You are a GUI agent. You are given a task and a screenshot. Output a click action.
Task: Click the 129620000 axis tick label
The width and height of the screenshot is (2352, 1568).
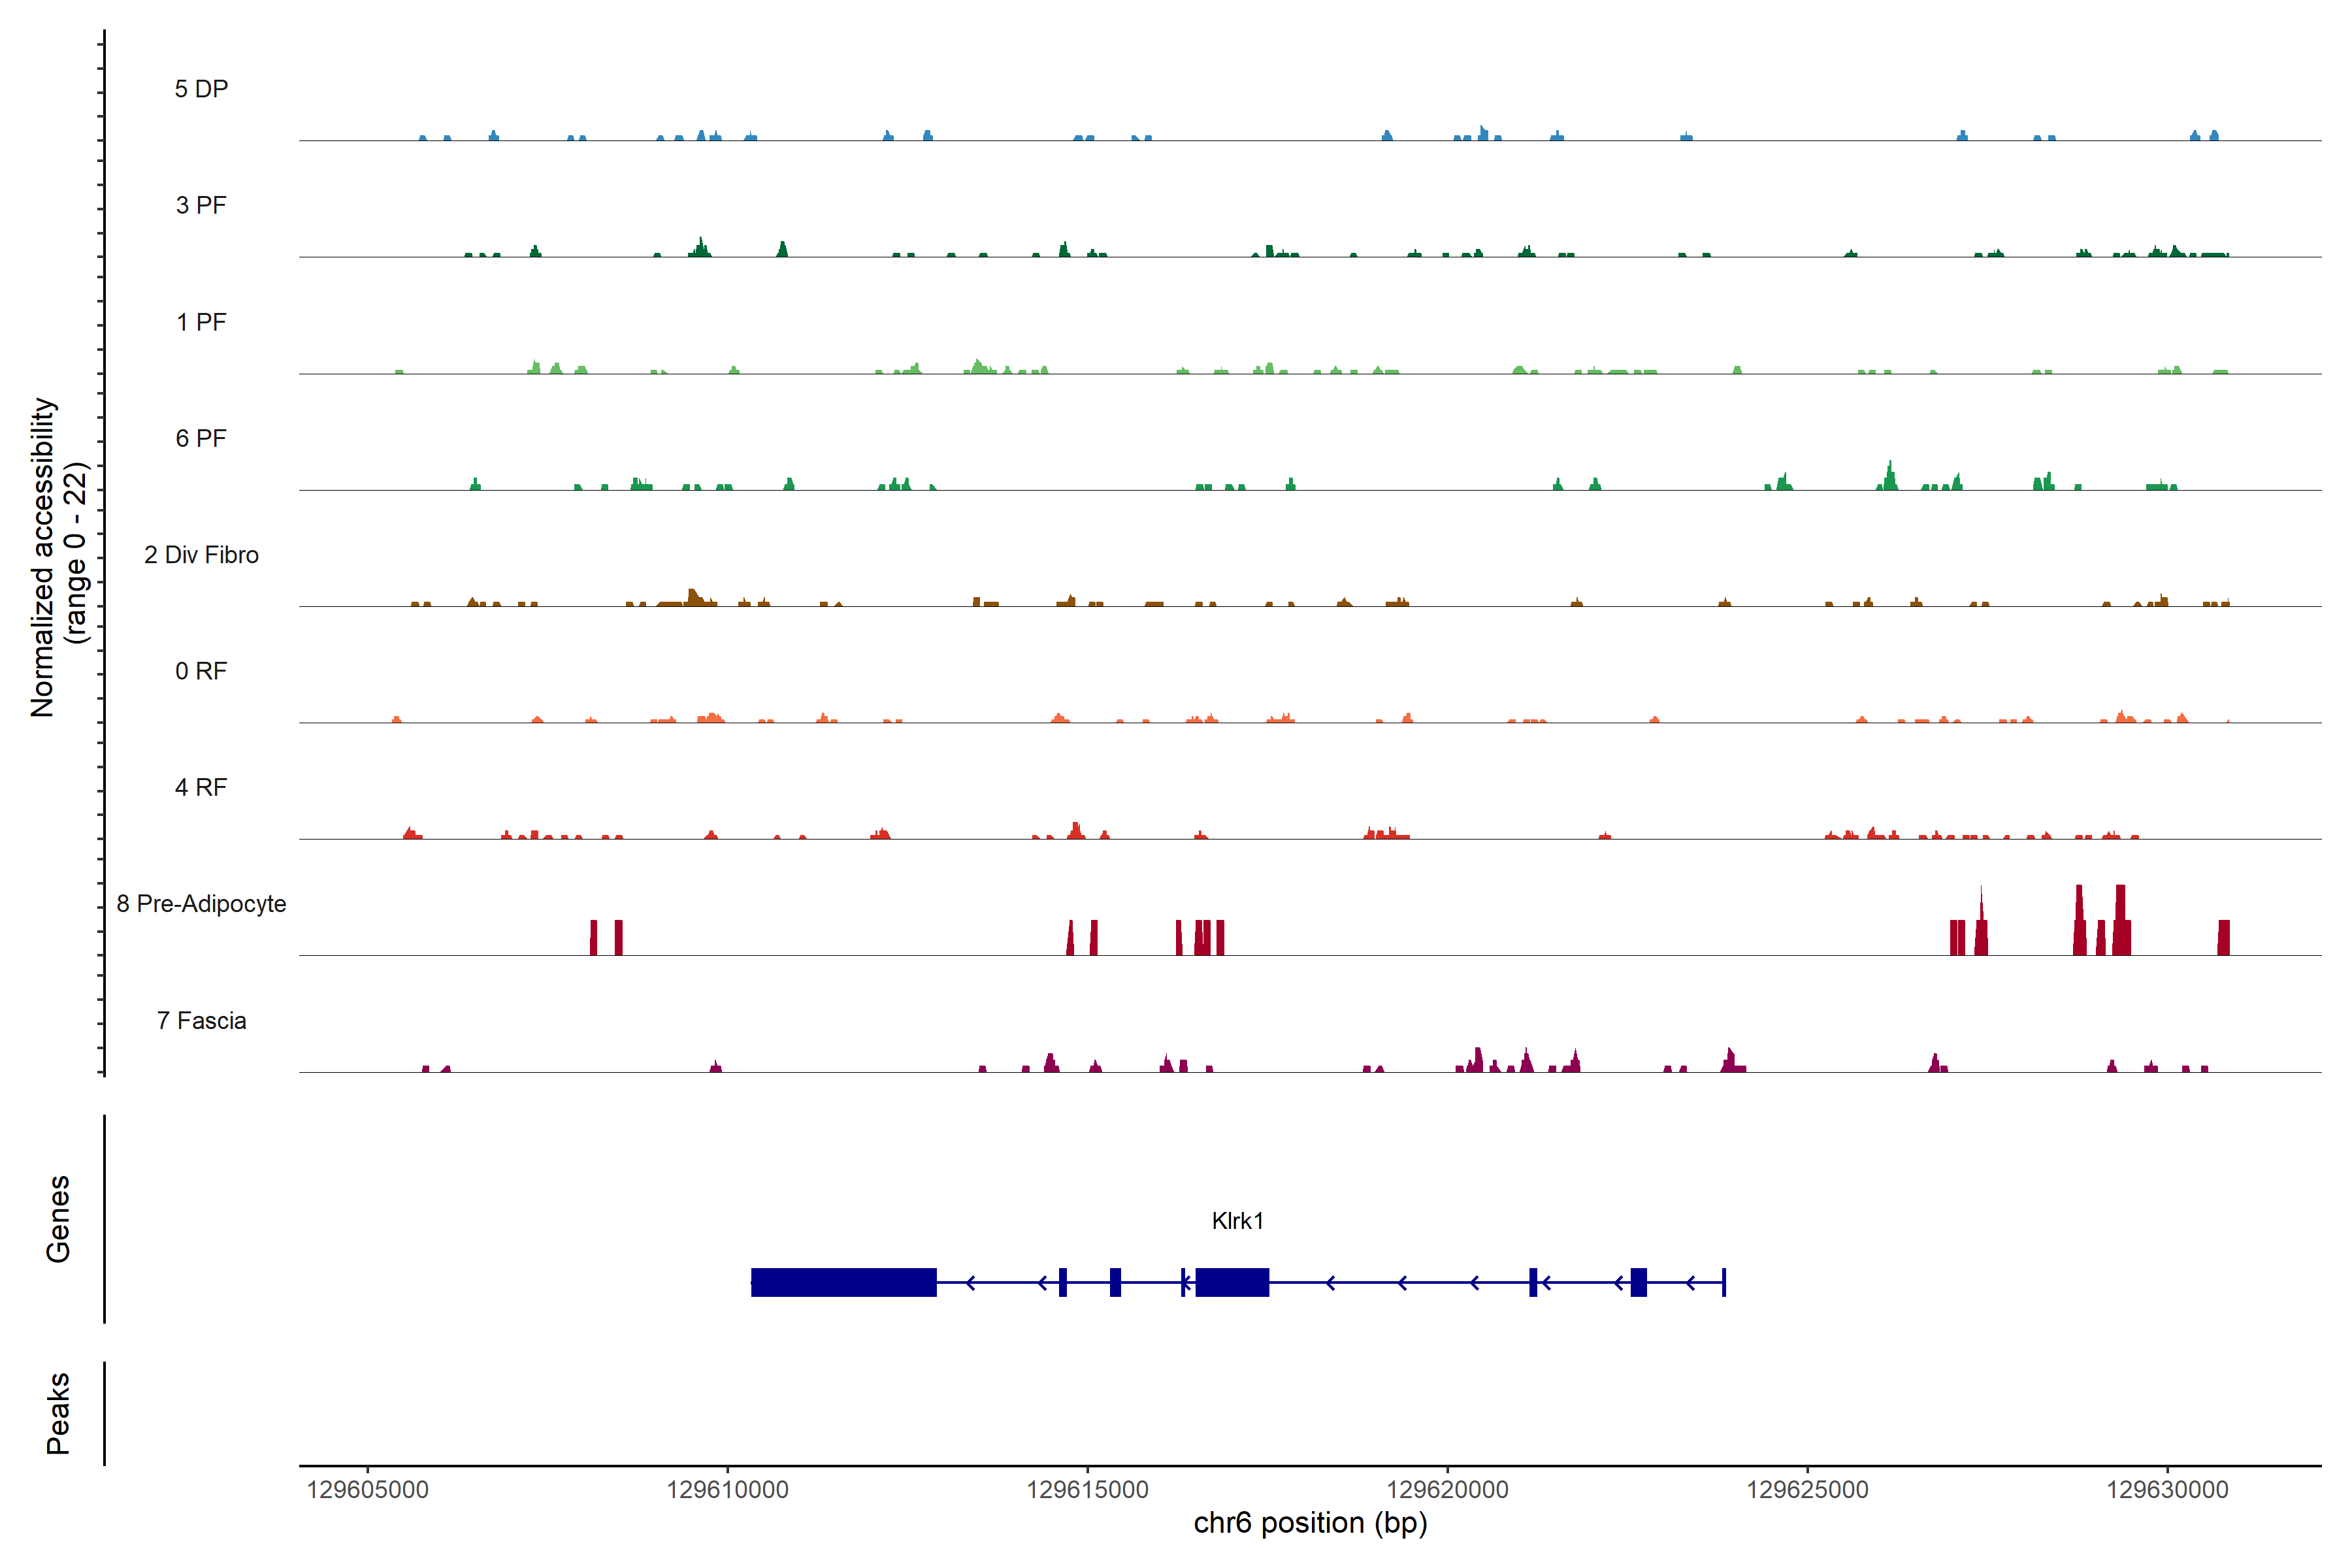click(x=1447, y=1490)
